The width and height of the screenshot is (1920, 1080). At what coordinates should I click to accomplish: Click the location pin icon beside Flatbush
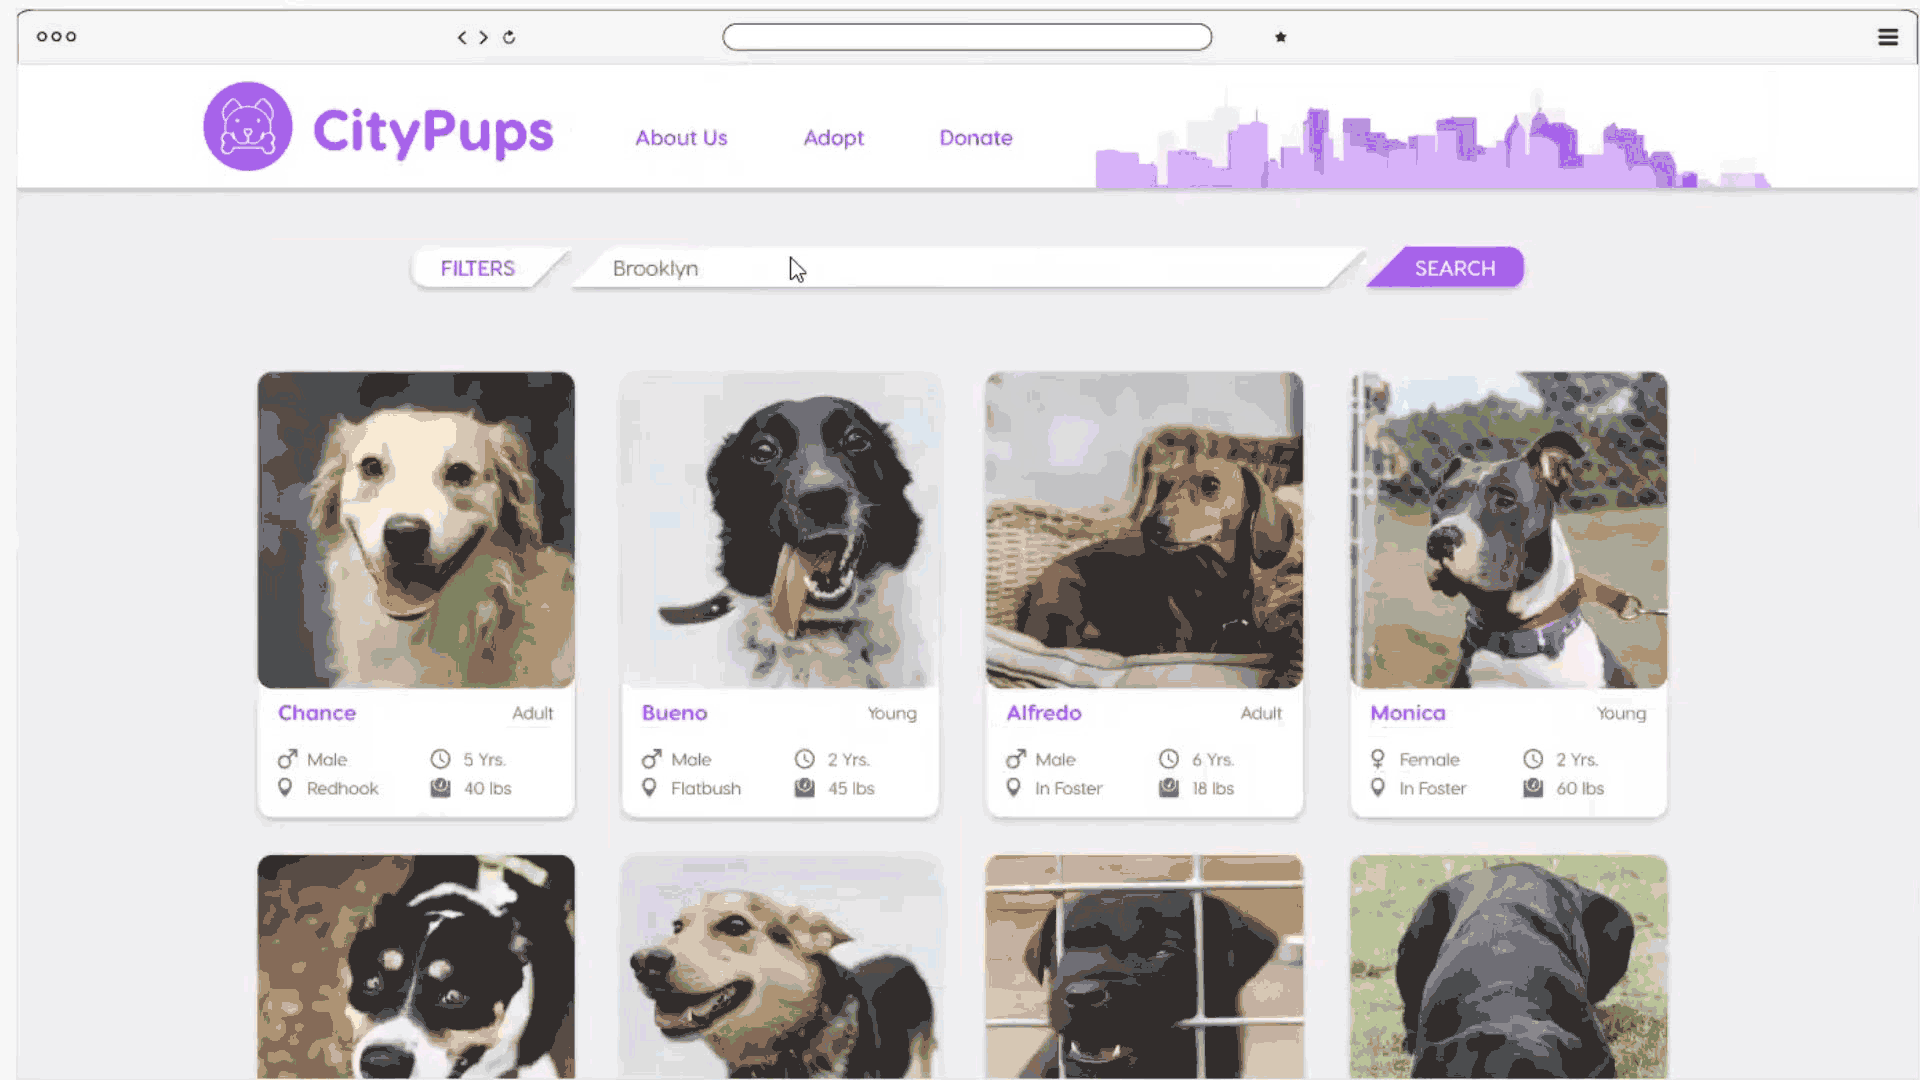(649, 788)
